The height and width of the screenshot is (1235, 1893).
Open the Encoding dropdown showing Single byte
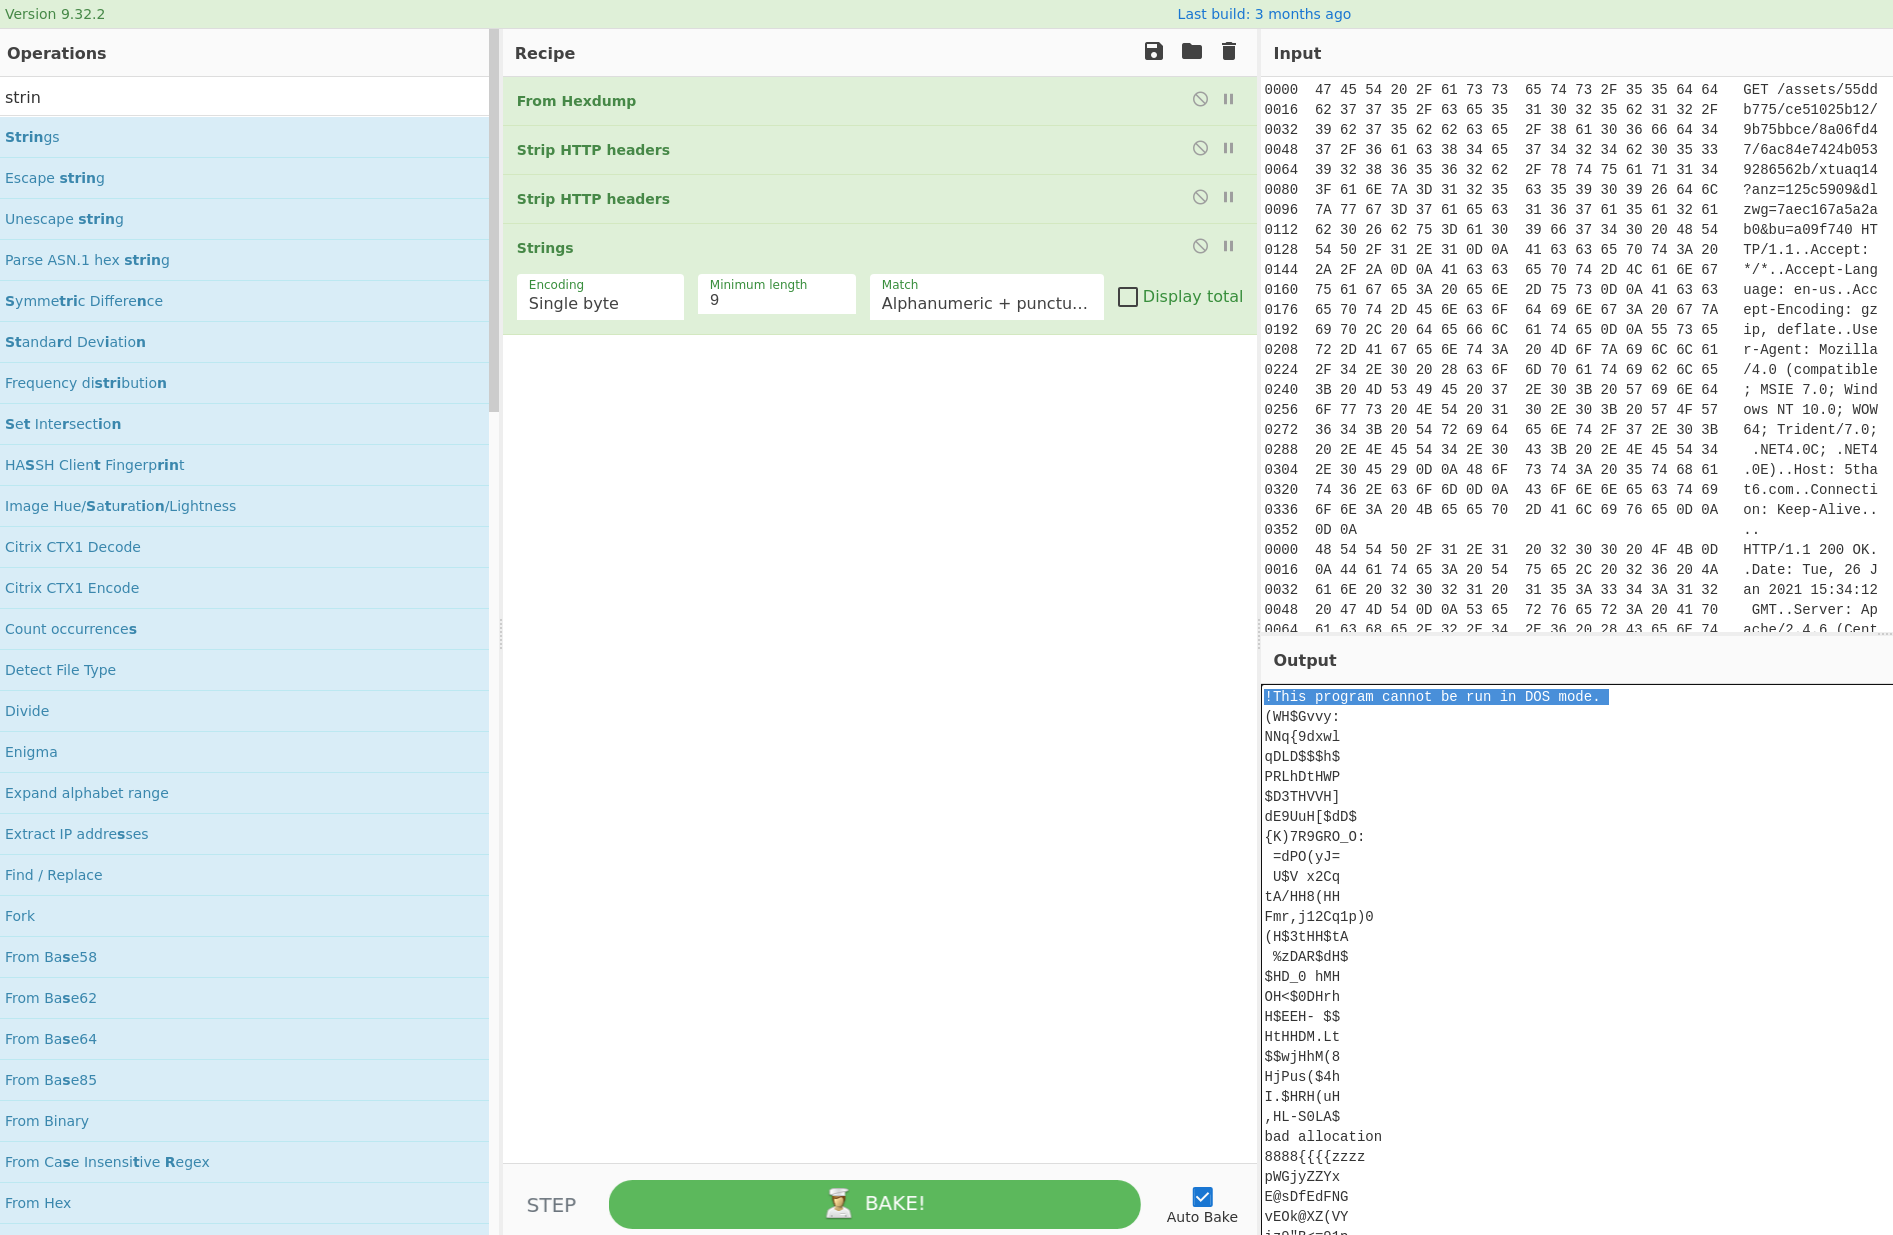600,297
